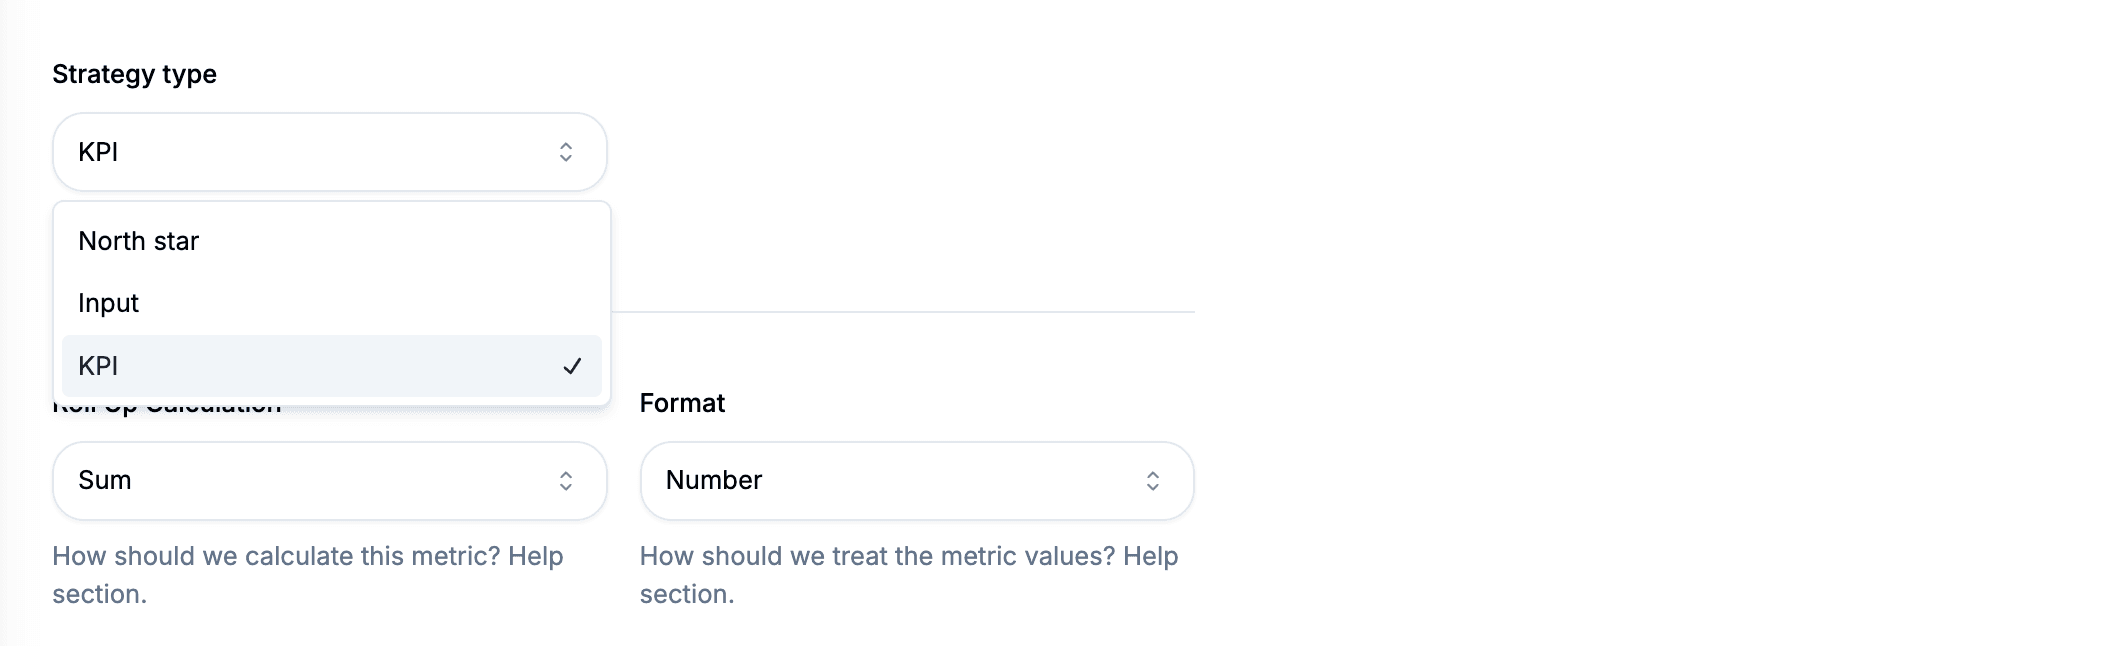The height and width of the screenshot is (646, 2128).
Task: Select the highlighted KPI list option
Action: coord(300,366)
